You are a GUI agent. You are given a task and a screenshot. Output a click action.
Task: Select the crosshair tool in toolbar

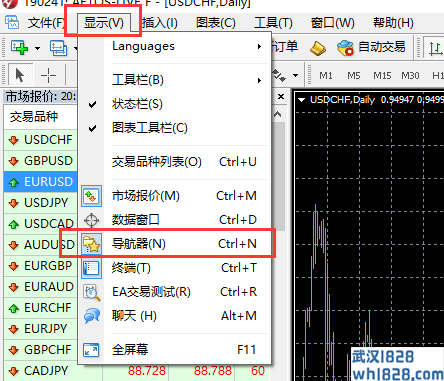[48, 75]
